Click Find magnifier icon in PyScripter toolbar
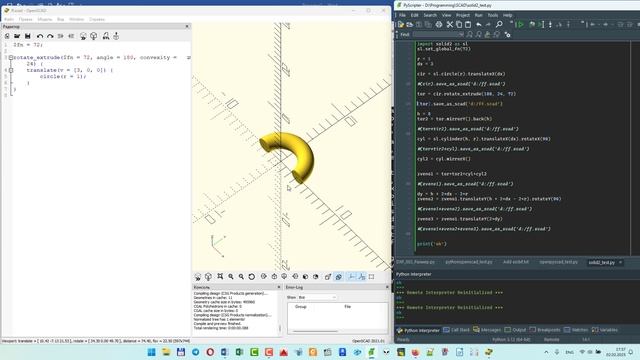This screenshot has height=360, width=640. tap(499, 25)
